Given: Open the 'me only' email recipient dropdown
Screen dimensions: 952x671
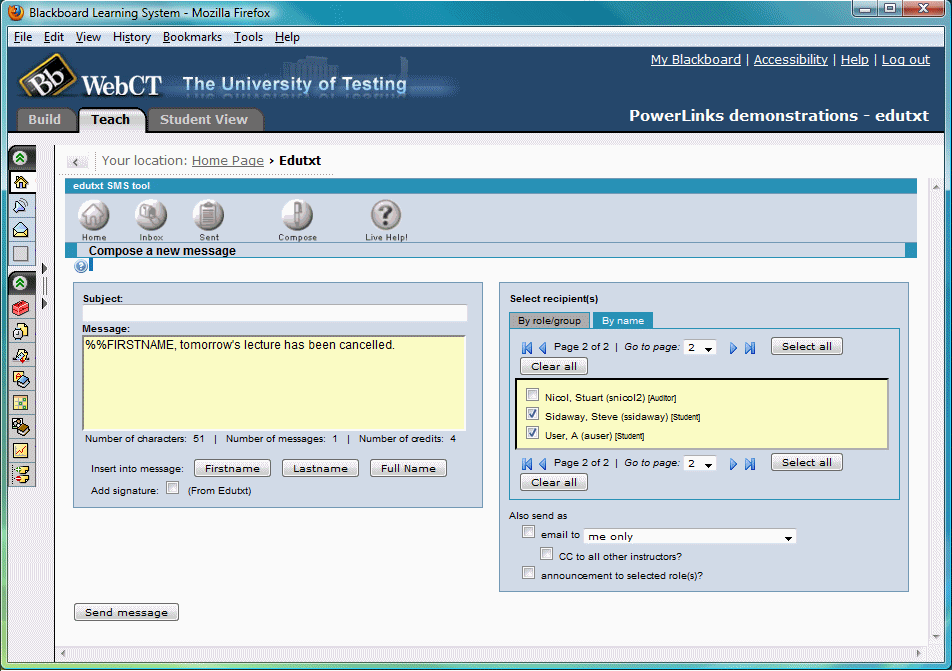Looking at the screenshot, I should [x=689, y=535].
